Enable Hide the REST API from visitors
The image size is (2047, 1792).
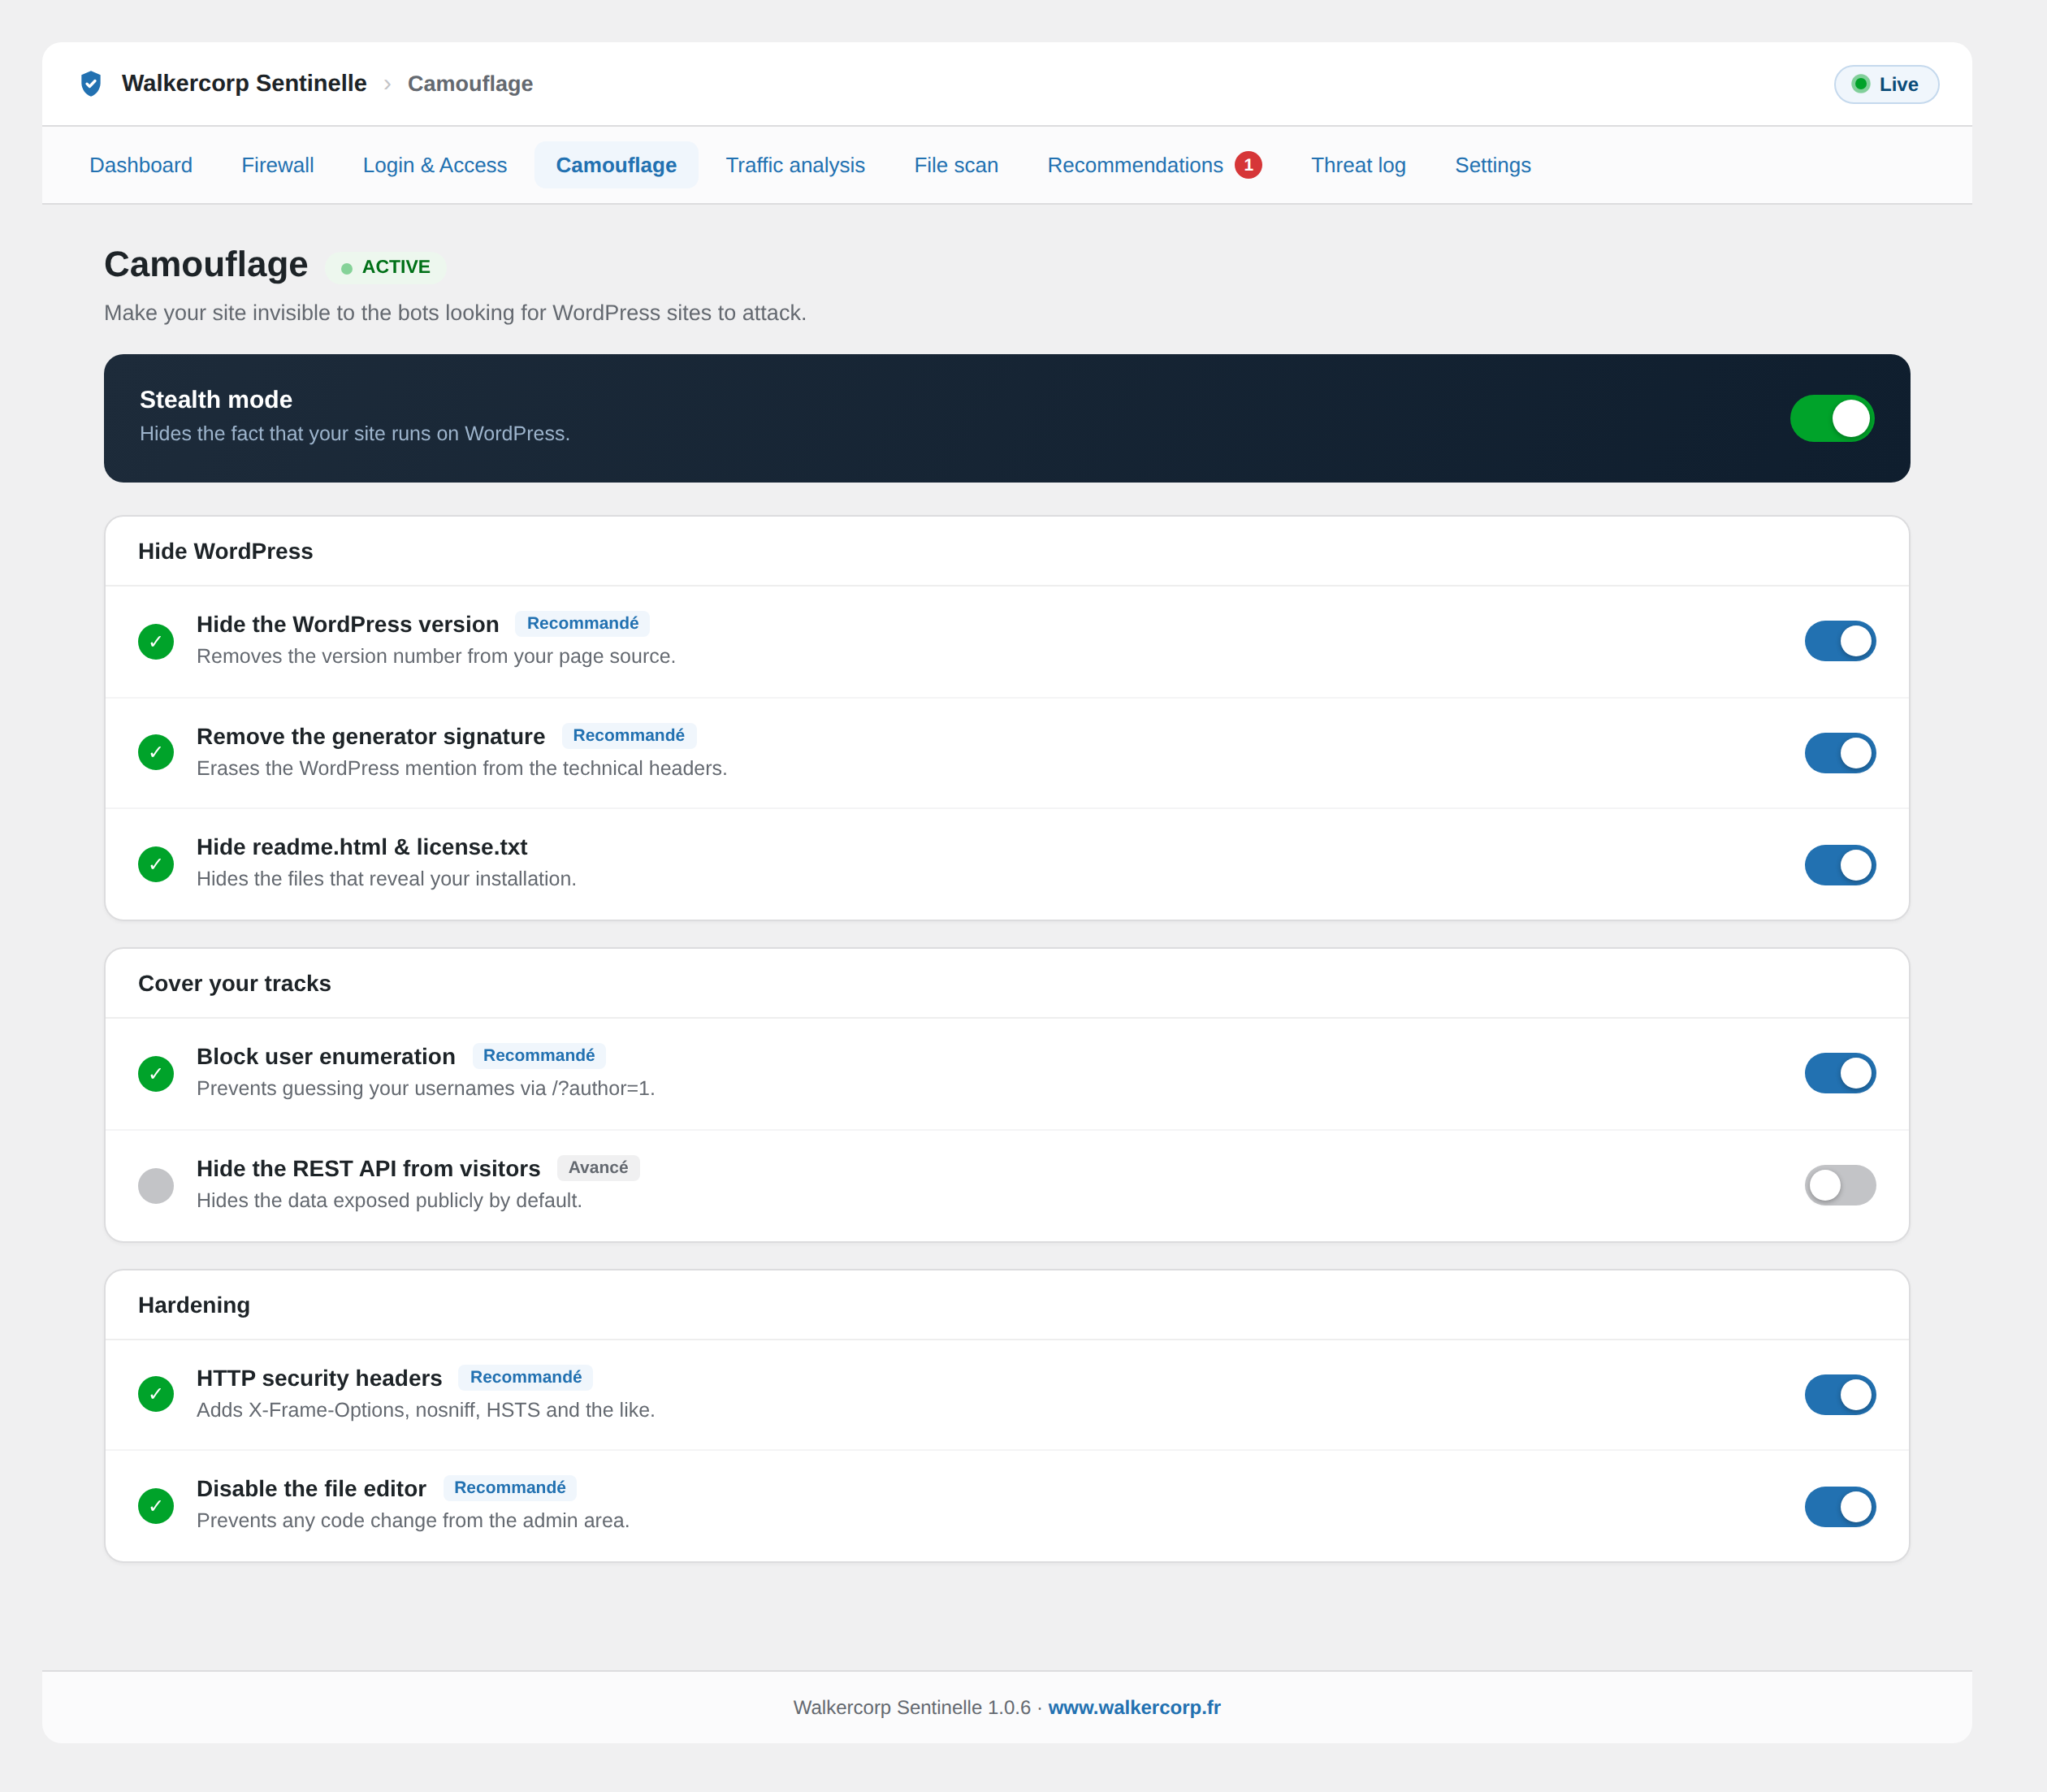coord(1840,1185)
